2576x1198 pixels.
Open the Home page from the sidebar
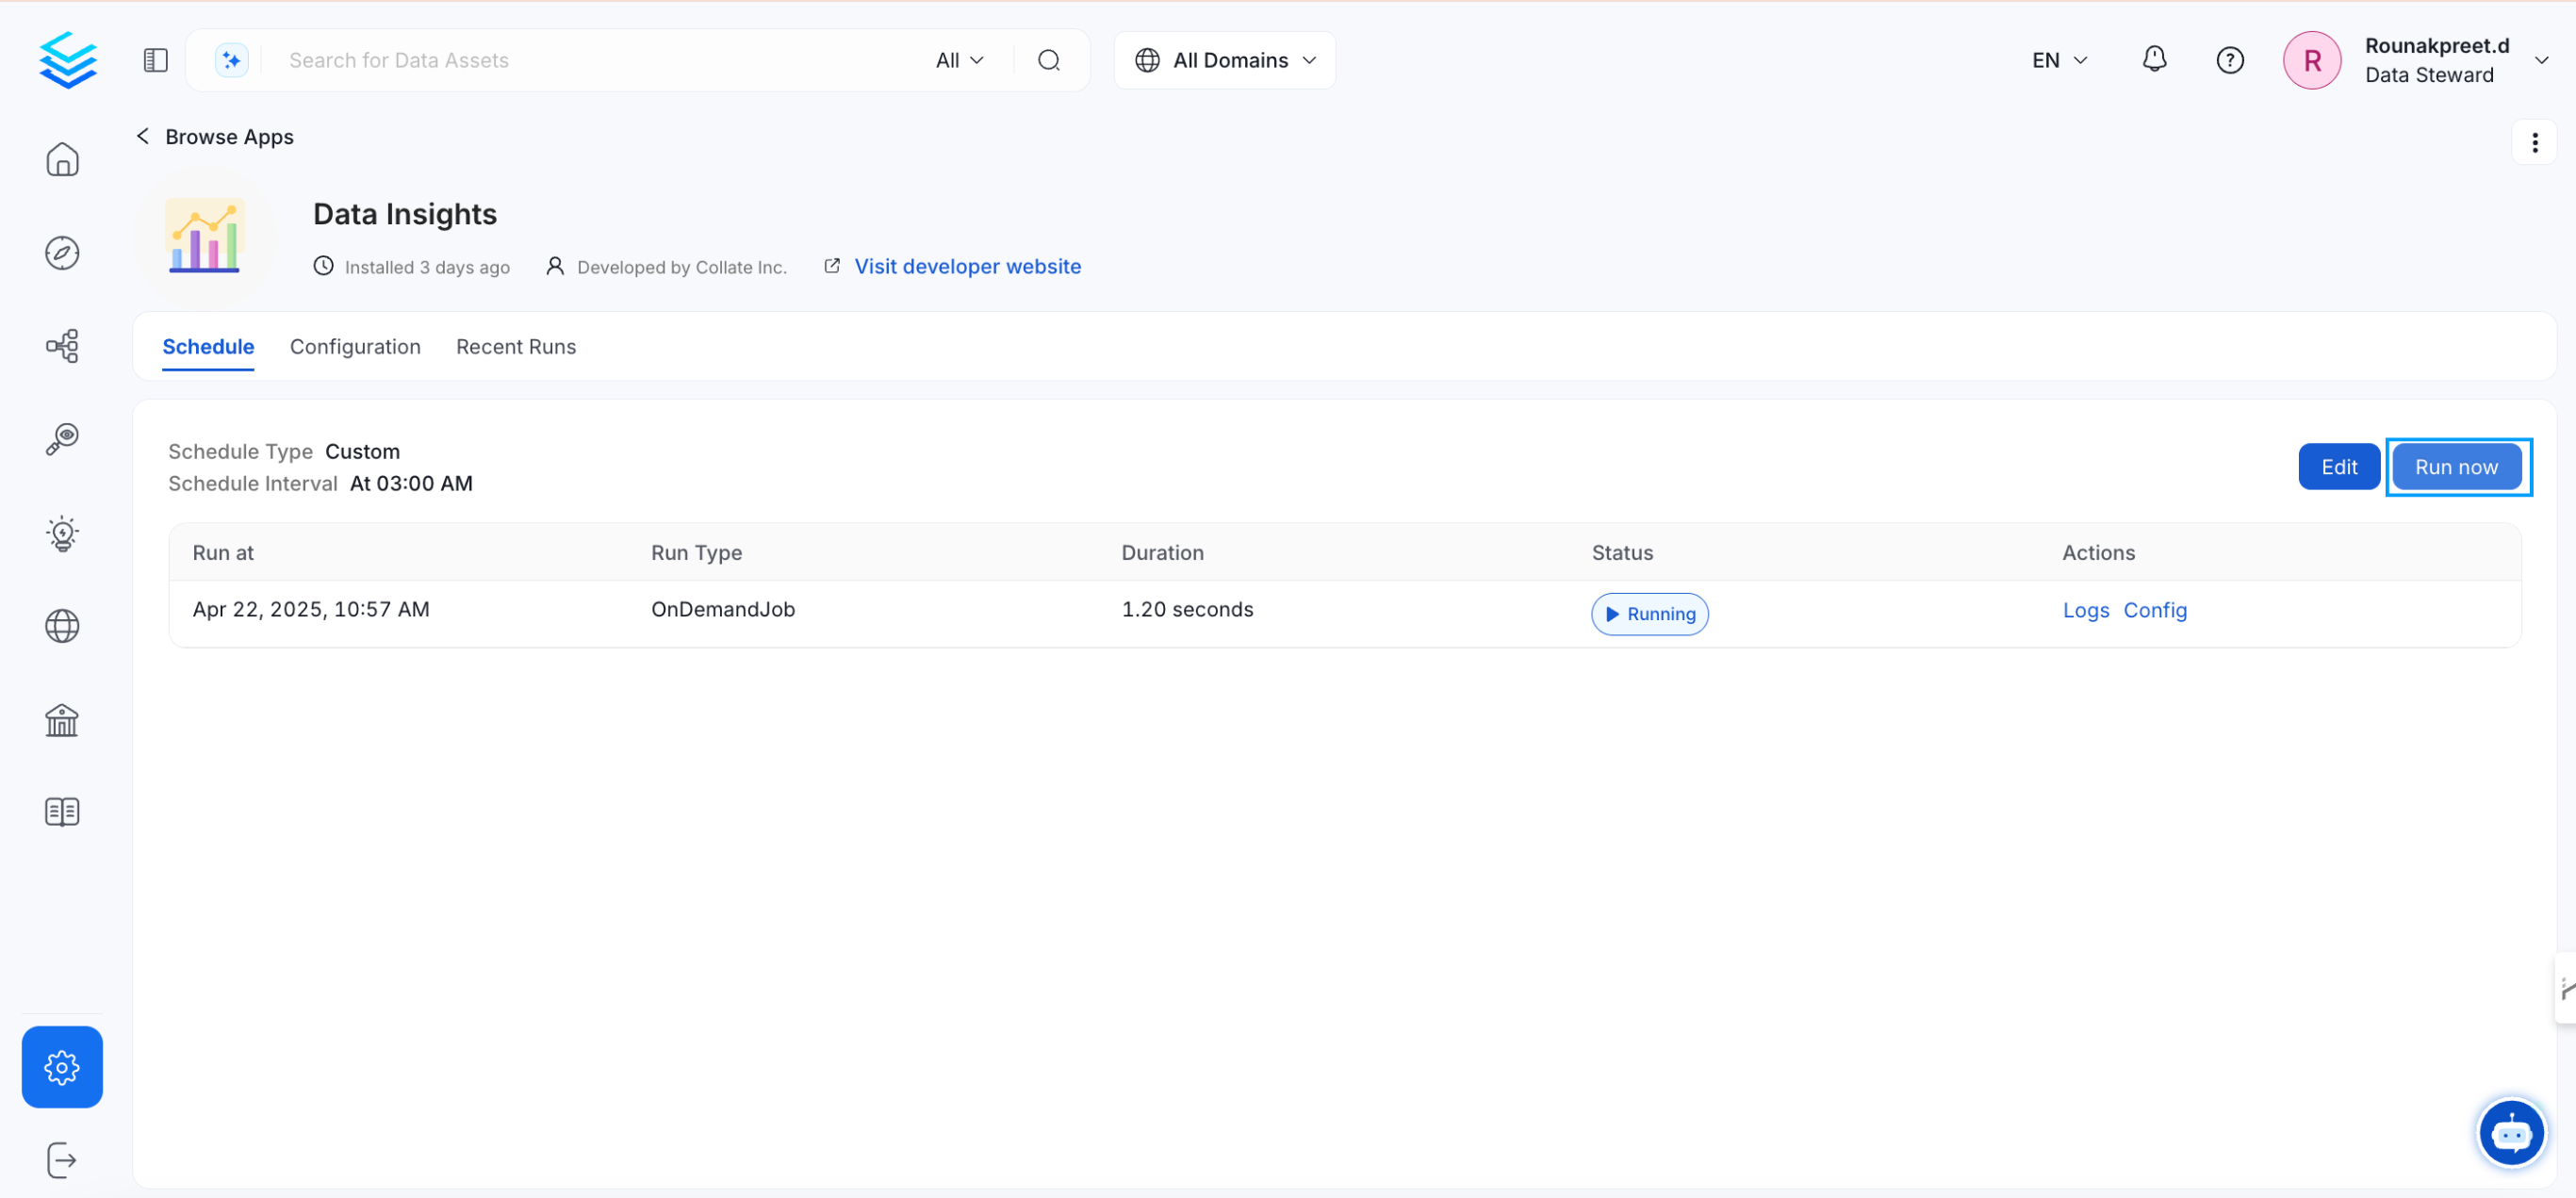62,159
